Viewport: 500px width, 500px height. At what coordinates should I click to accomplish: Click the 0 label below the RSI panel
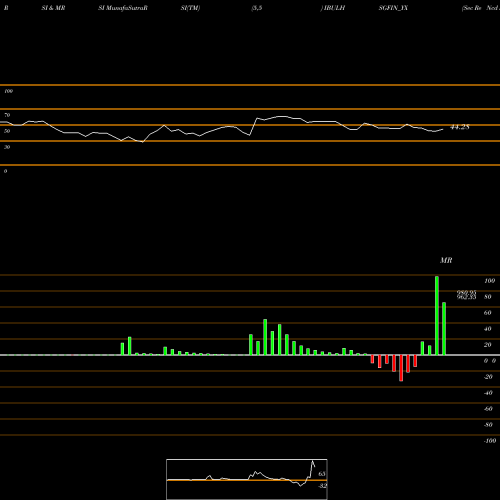[x=5, y=171]
